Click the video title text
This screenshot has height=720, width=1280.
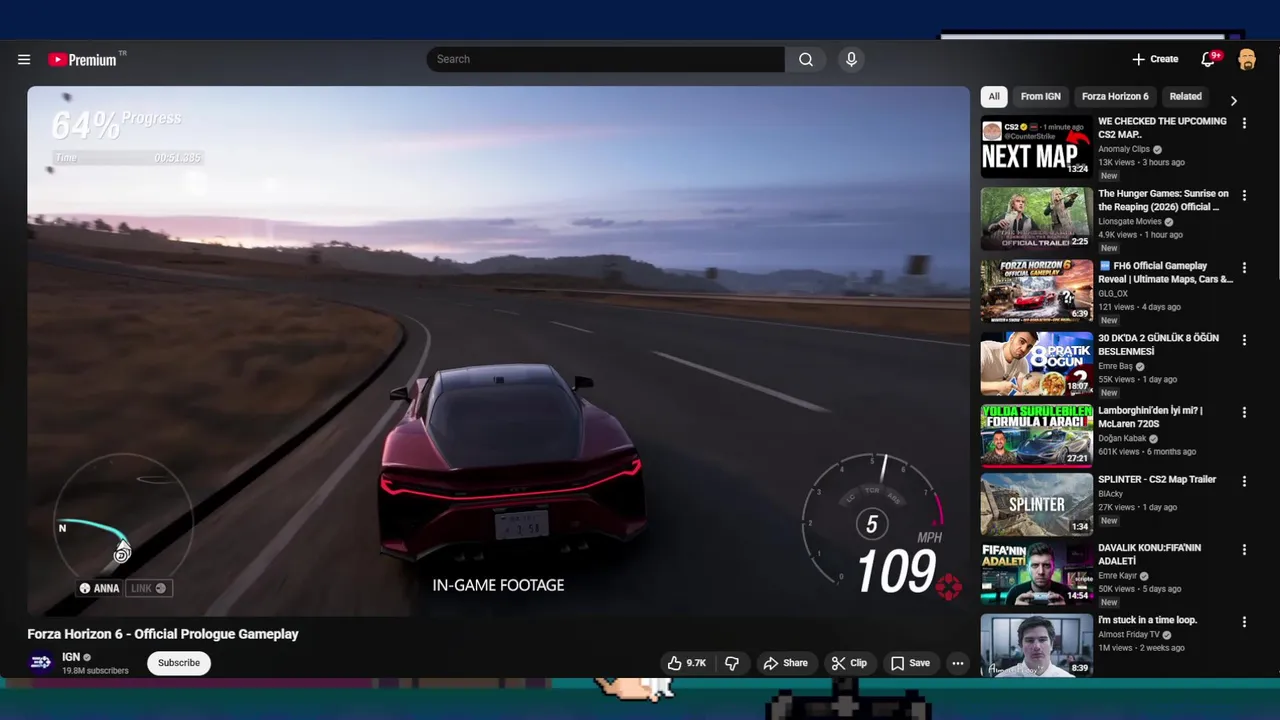[x=163, y=634]
